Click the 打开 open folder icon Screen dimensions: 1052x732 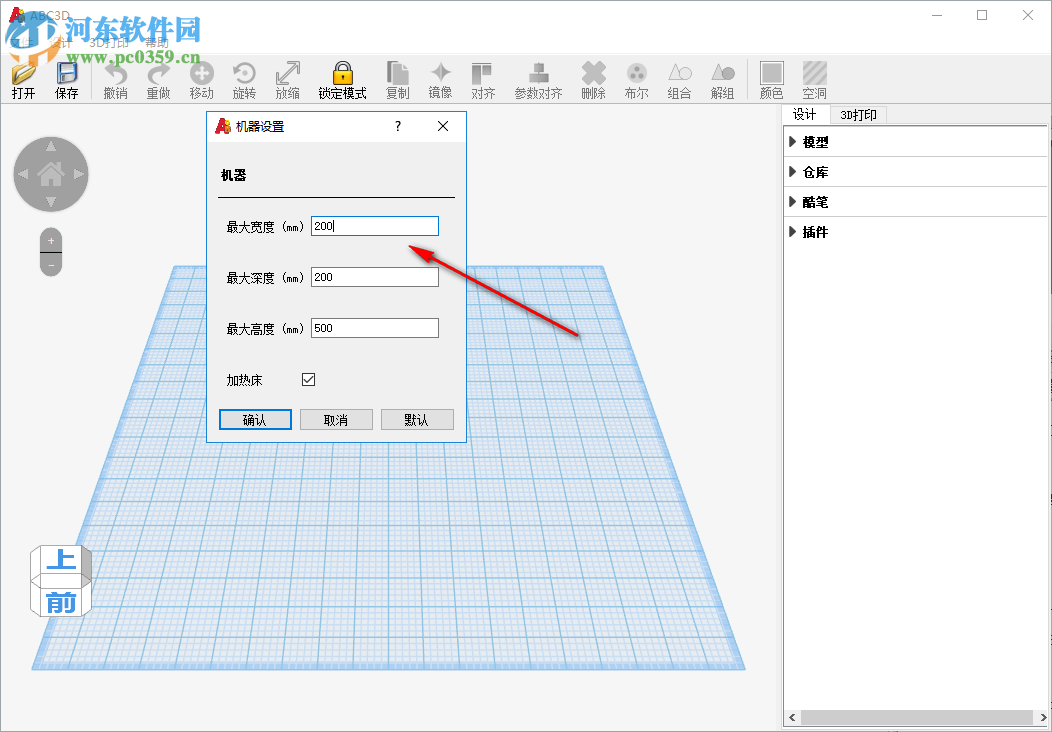pyautogui.click(x=23, y=73)
